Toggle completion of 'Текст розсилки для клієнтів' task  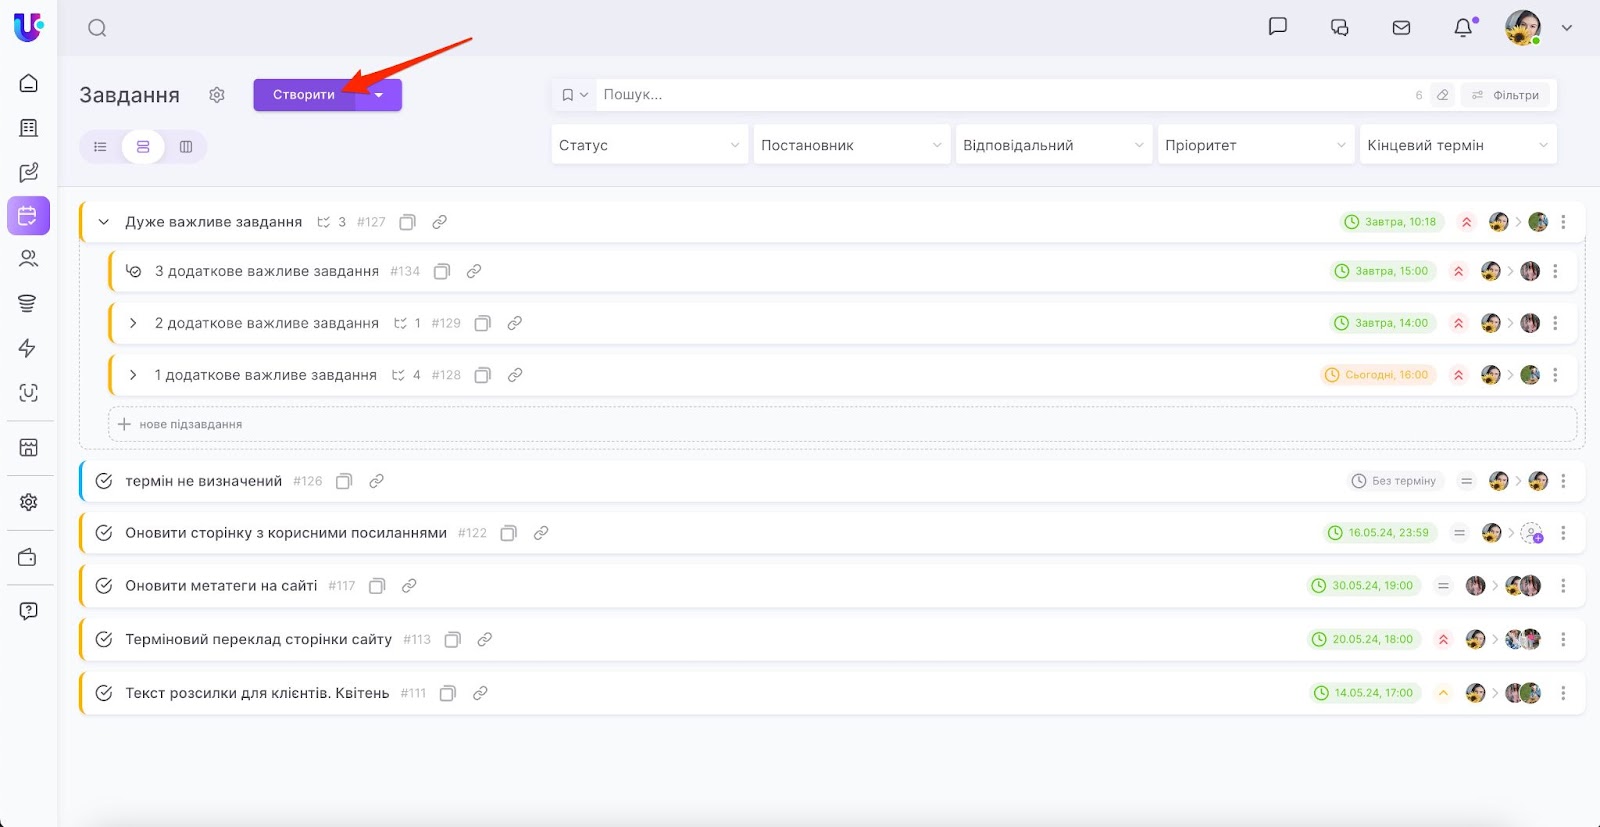click(104, 693)
